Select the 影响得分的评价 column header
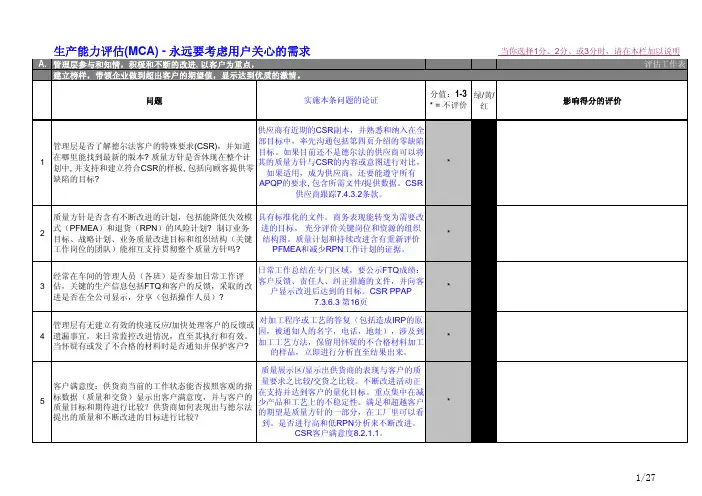Image resolution: width=702 pixels, height=496 pixels. point(600,101)
